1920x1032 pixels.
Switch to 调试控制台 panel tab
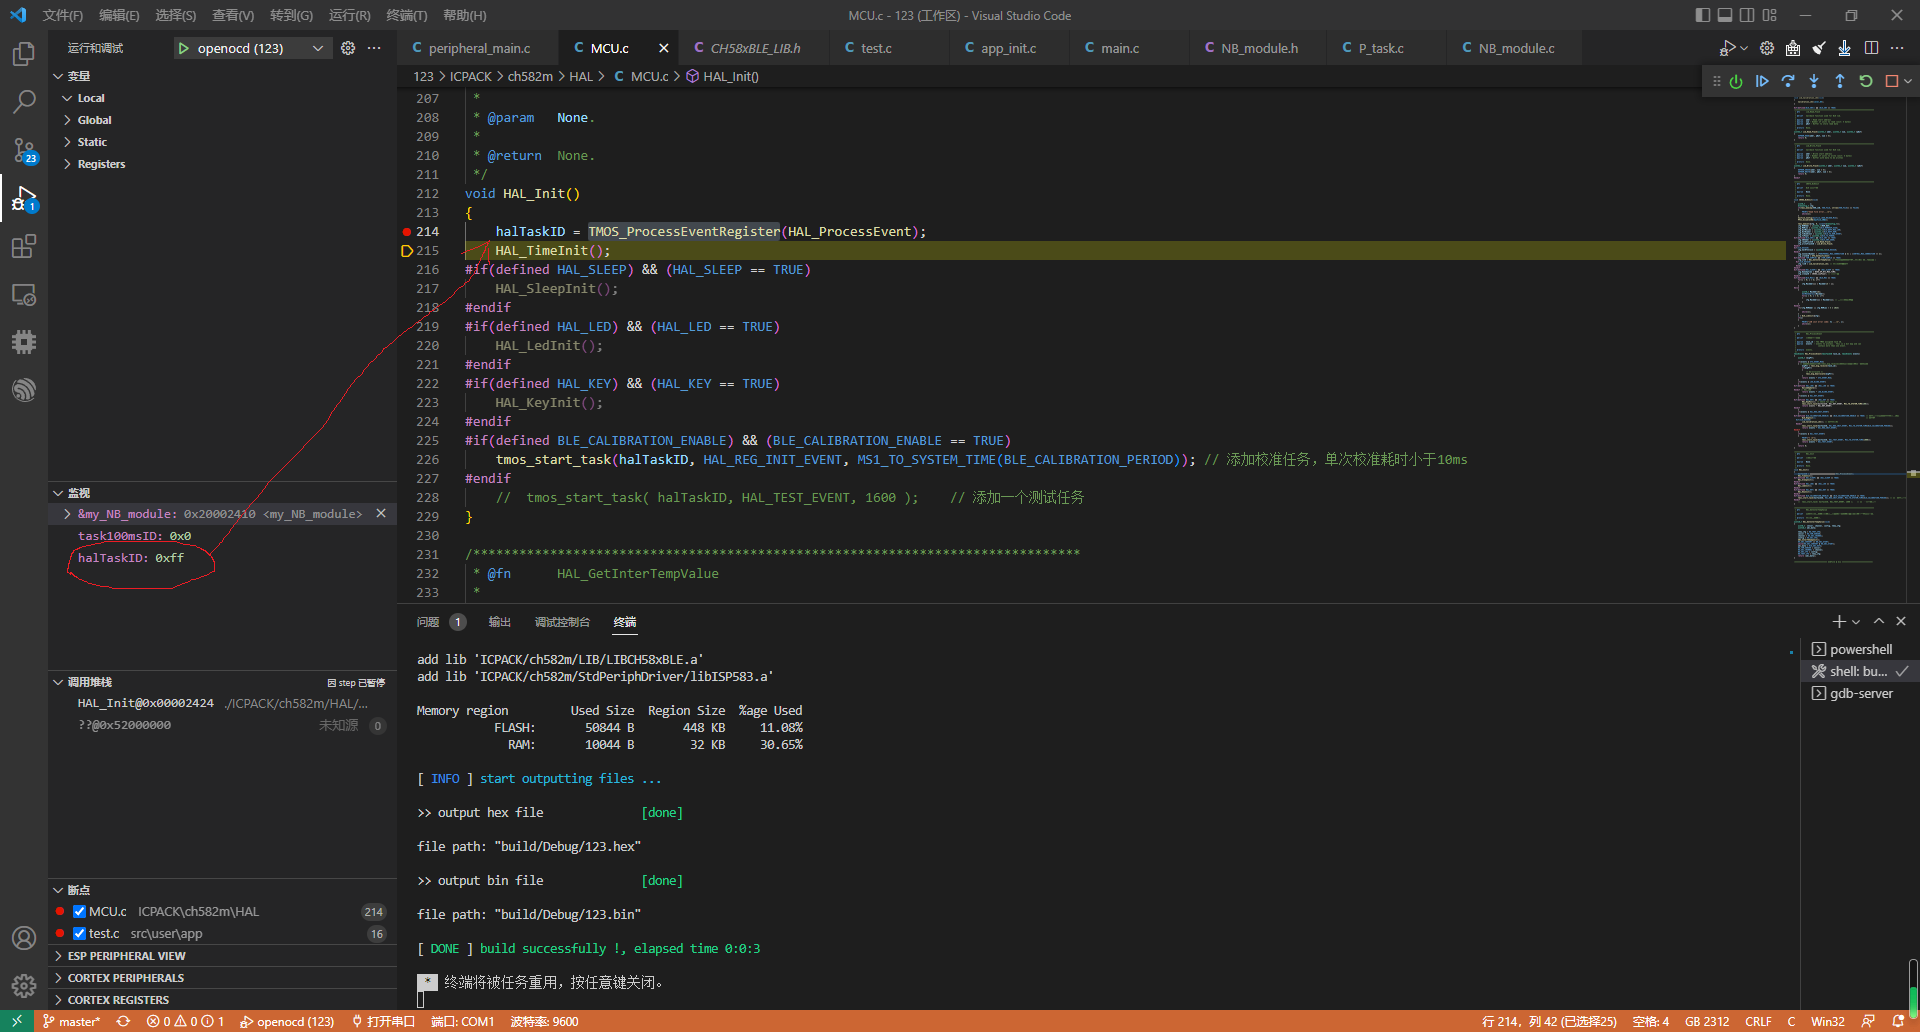pos(562,622)
